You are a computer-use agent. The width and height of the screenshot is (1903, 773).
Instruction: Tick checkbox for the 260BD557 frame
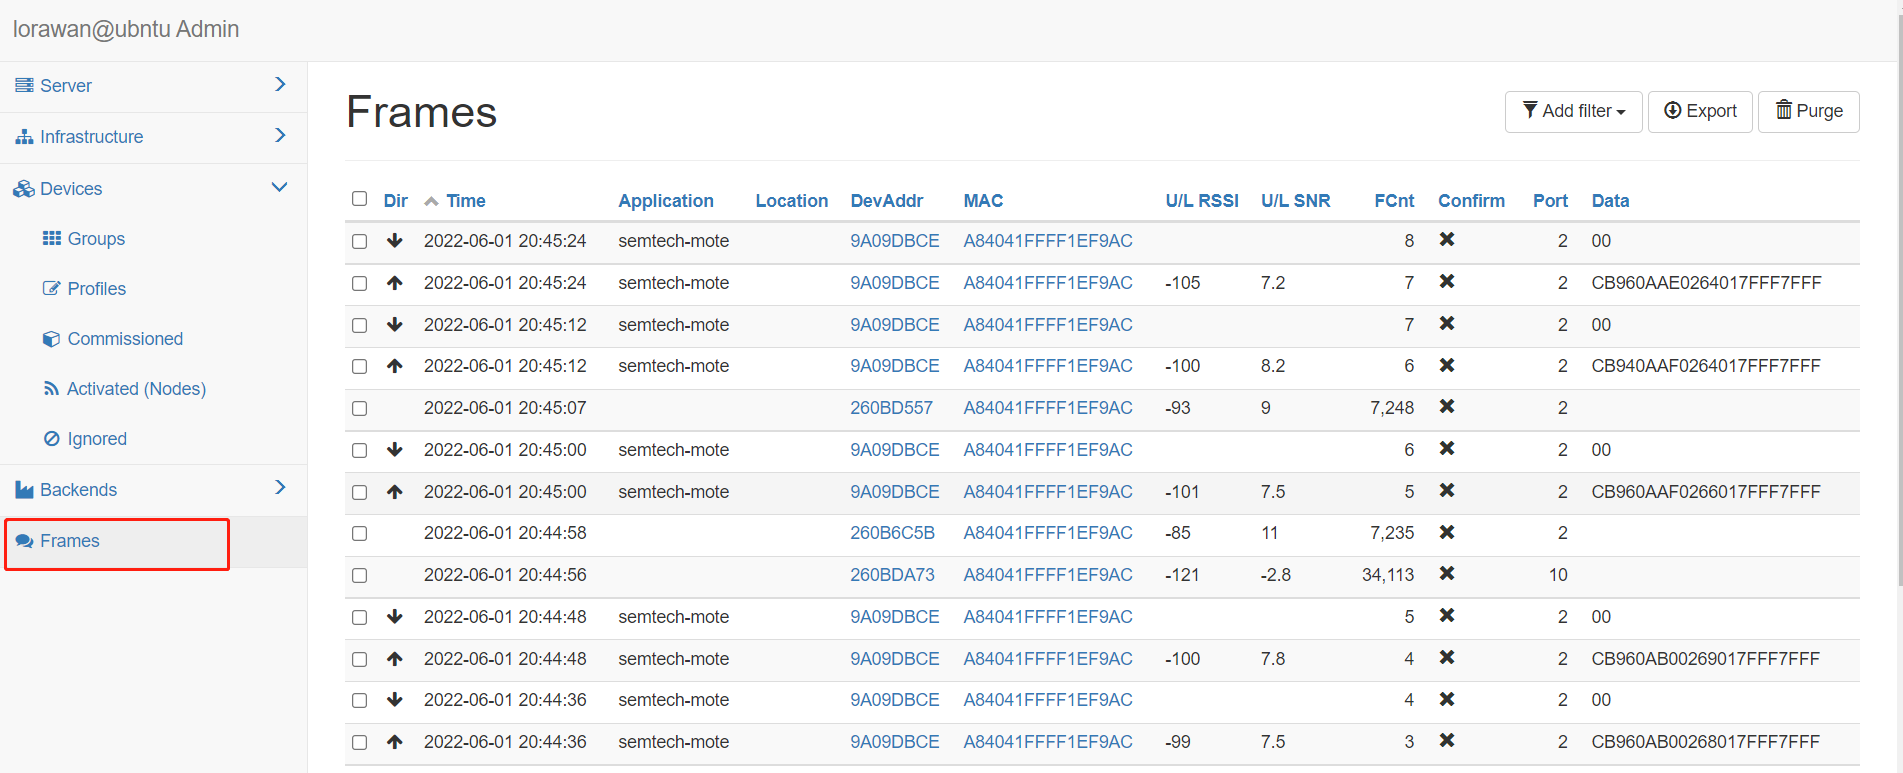(360, 408)
